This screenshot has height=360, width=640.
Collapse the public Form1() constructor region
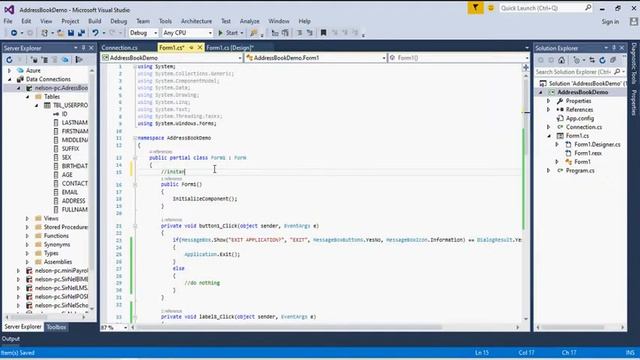(135, 184)
